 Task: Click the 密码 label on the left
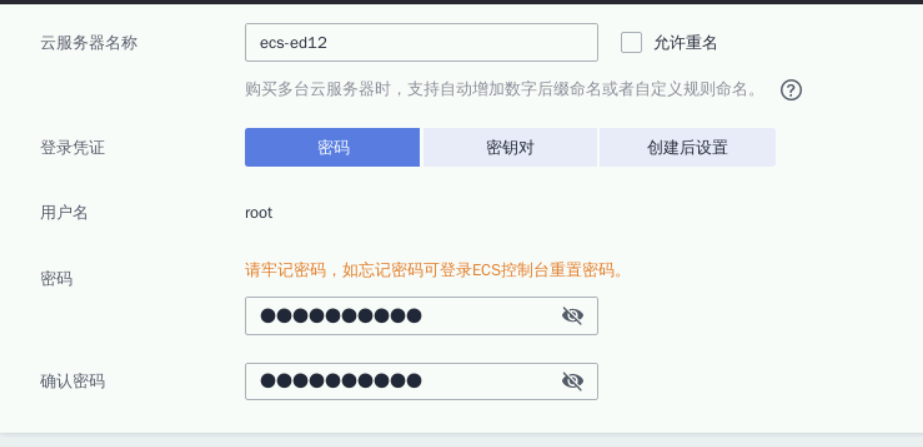point(56,279)
